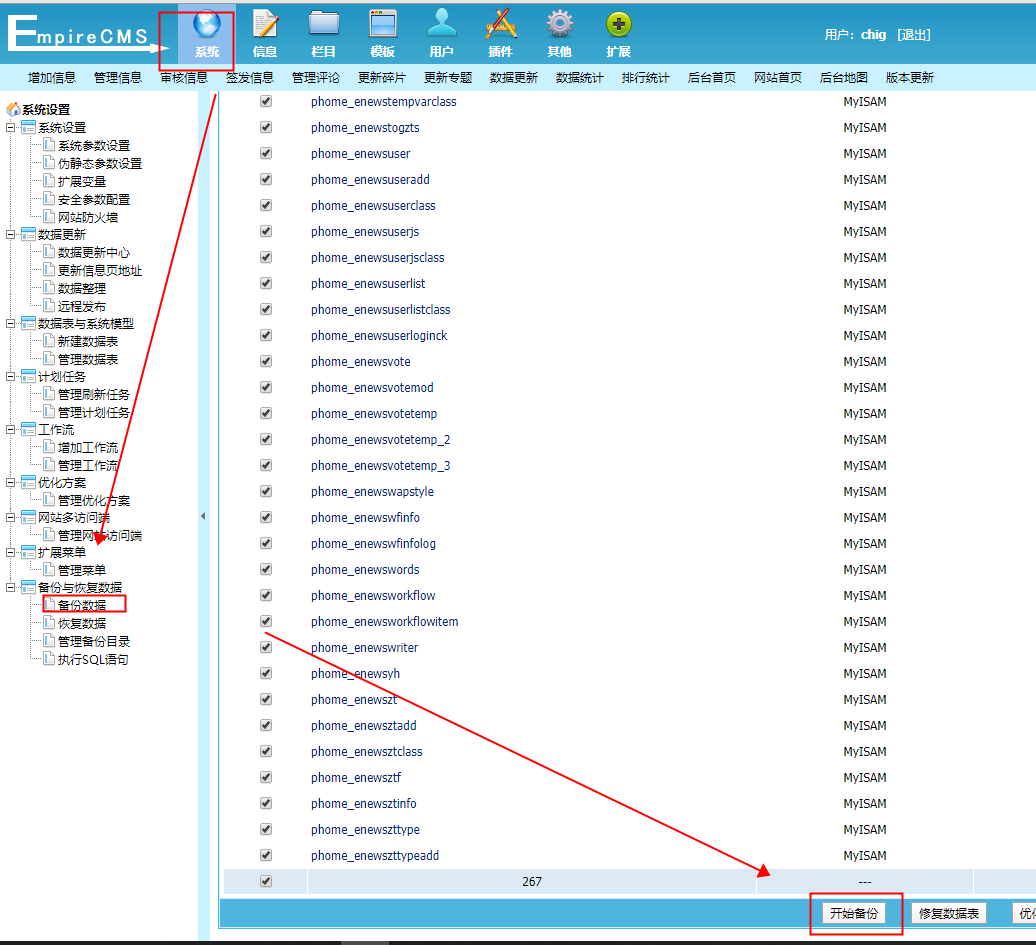Open the 备份数据 tree link
This screenshot has width=1036, height=945.
click(82, 605)
